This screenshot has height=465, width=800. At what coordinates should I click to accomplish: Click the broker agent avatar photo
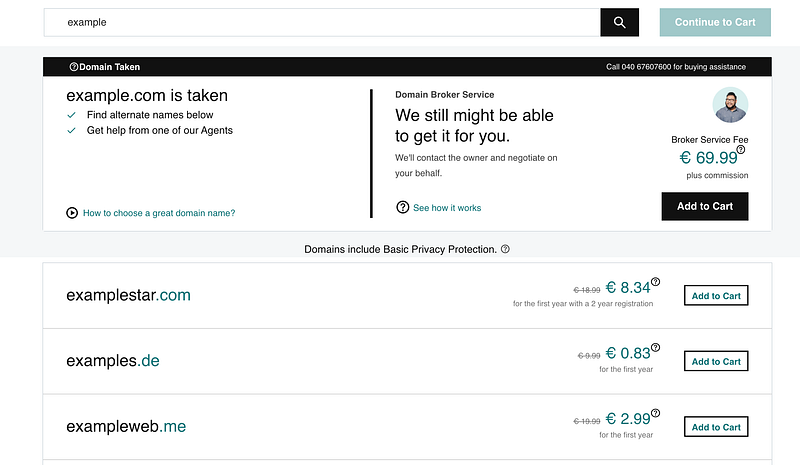[x=730, y=105]
